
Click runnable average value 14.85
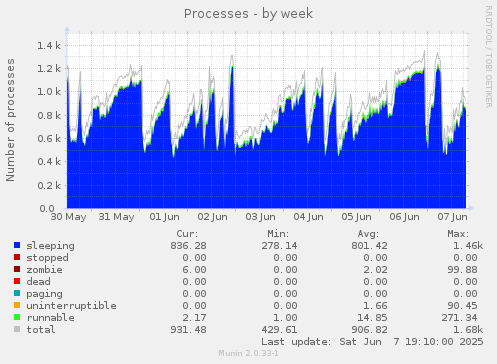pos(373,318)
